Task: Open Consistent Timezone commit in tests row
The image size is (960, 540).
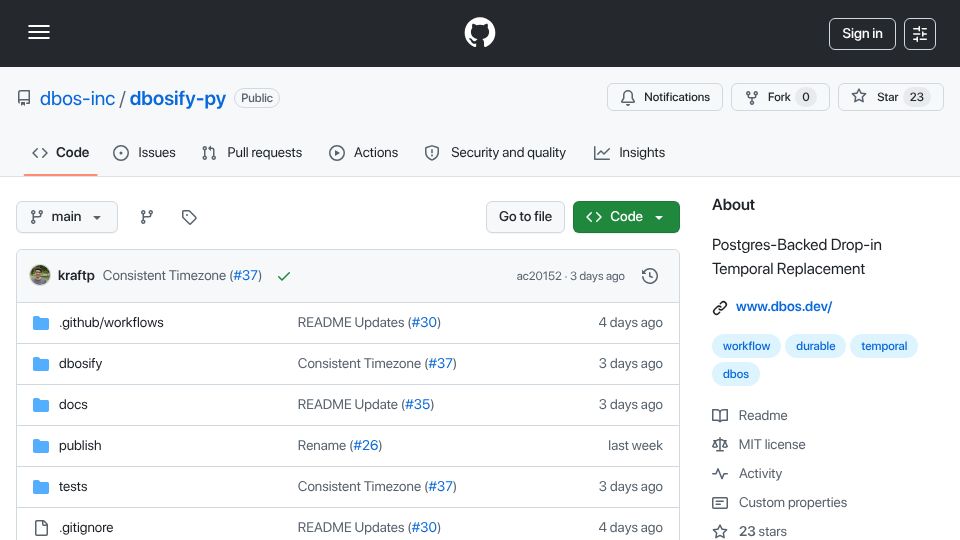Action: tap(359, 487)
